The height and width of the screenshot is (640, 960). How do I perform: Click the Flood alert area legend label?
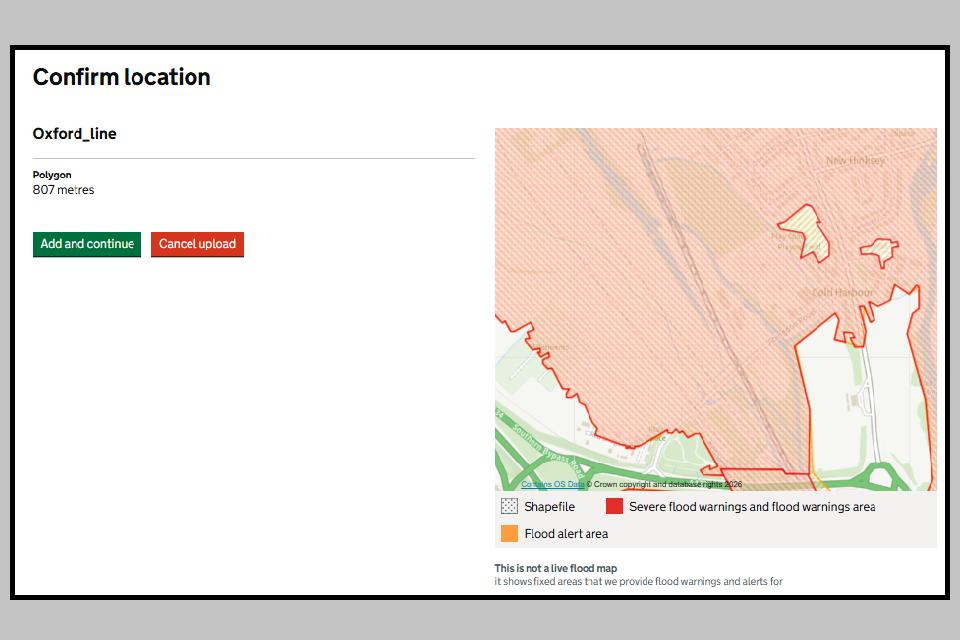click(566, 534)
